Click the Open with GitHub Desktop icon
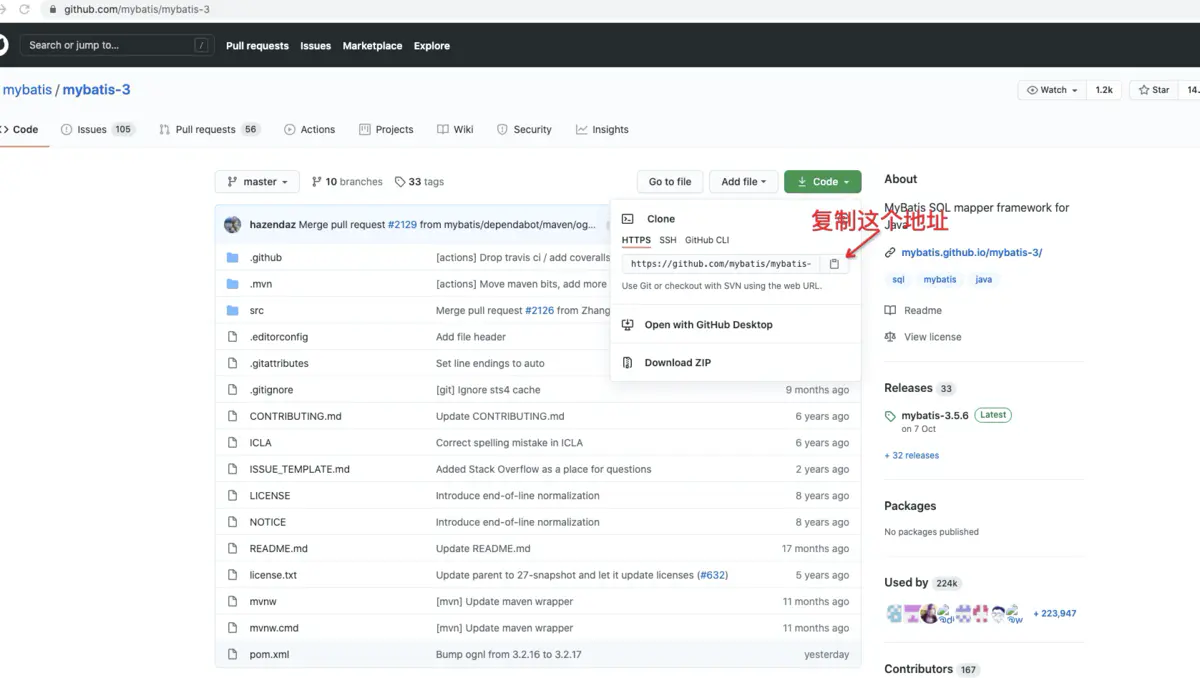Viewport: 1200px width, 678px height. (x=628, y=325)
